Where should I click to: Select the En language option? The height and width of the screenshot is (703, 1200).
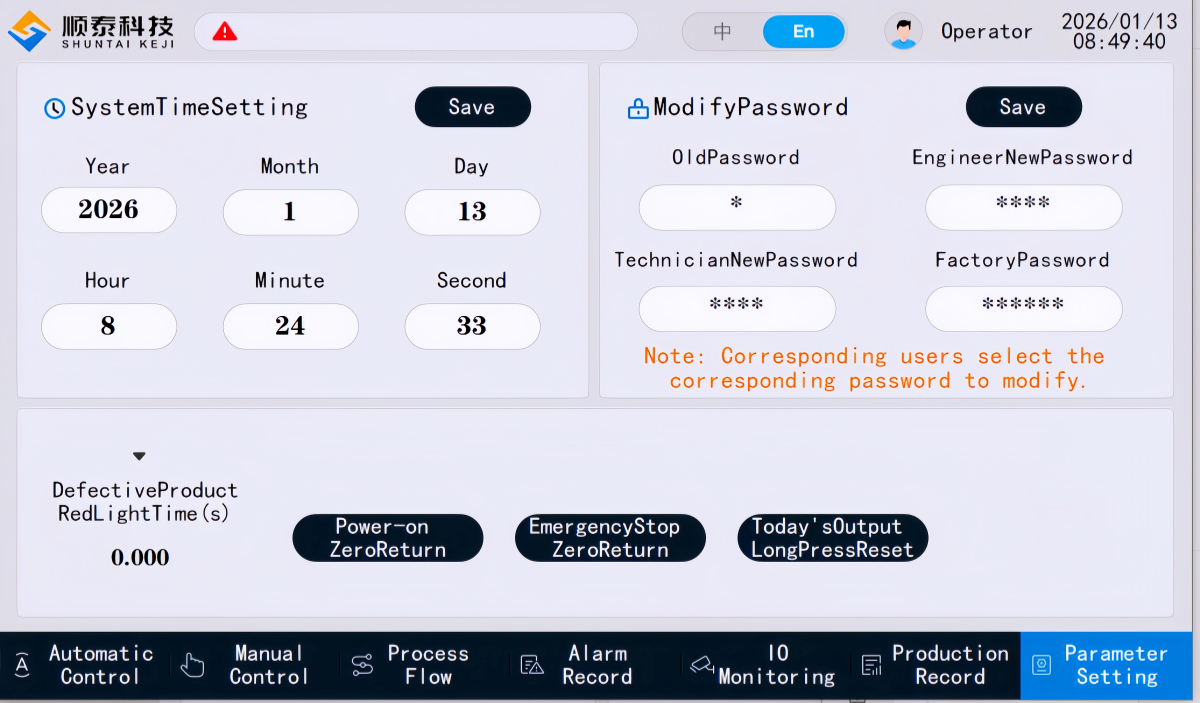[x=803, y=32]
